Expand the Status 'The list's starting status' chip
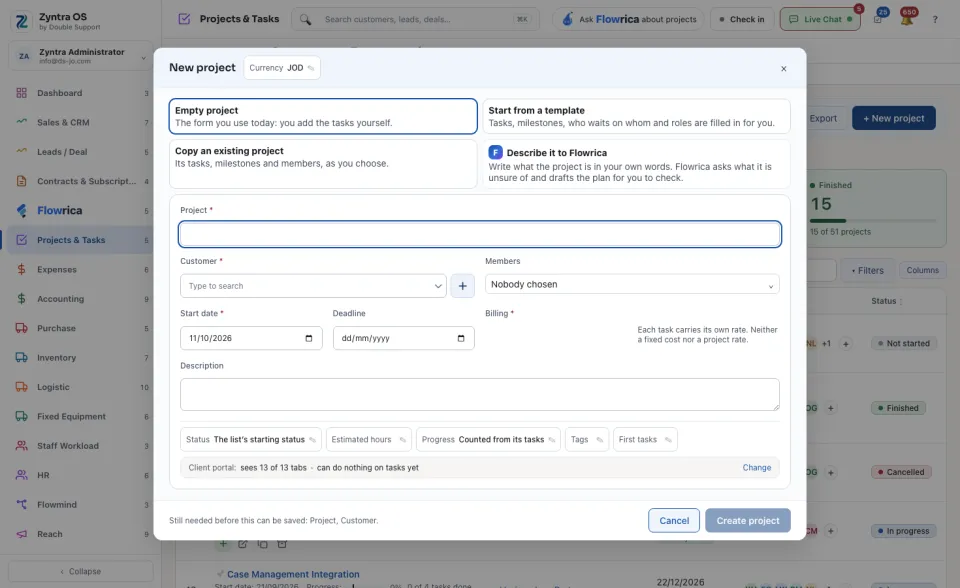The image size is (960, 588). pos(250,440)
